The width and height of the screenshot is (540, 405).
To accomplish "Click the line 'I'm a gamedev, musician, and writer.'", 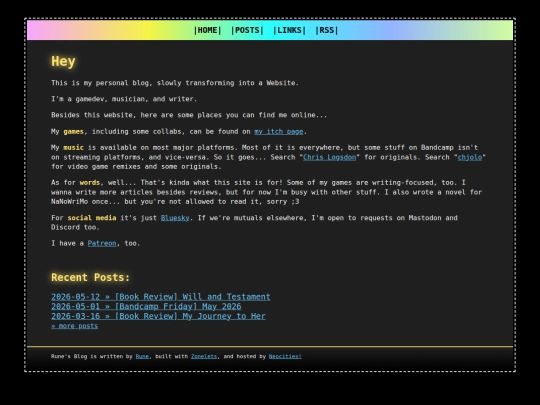I will point(124,99).
